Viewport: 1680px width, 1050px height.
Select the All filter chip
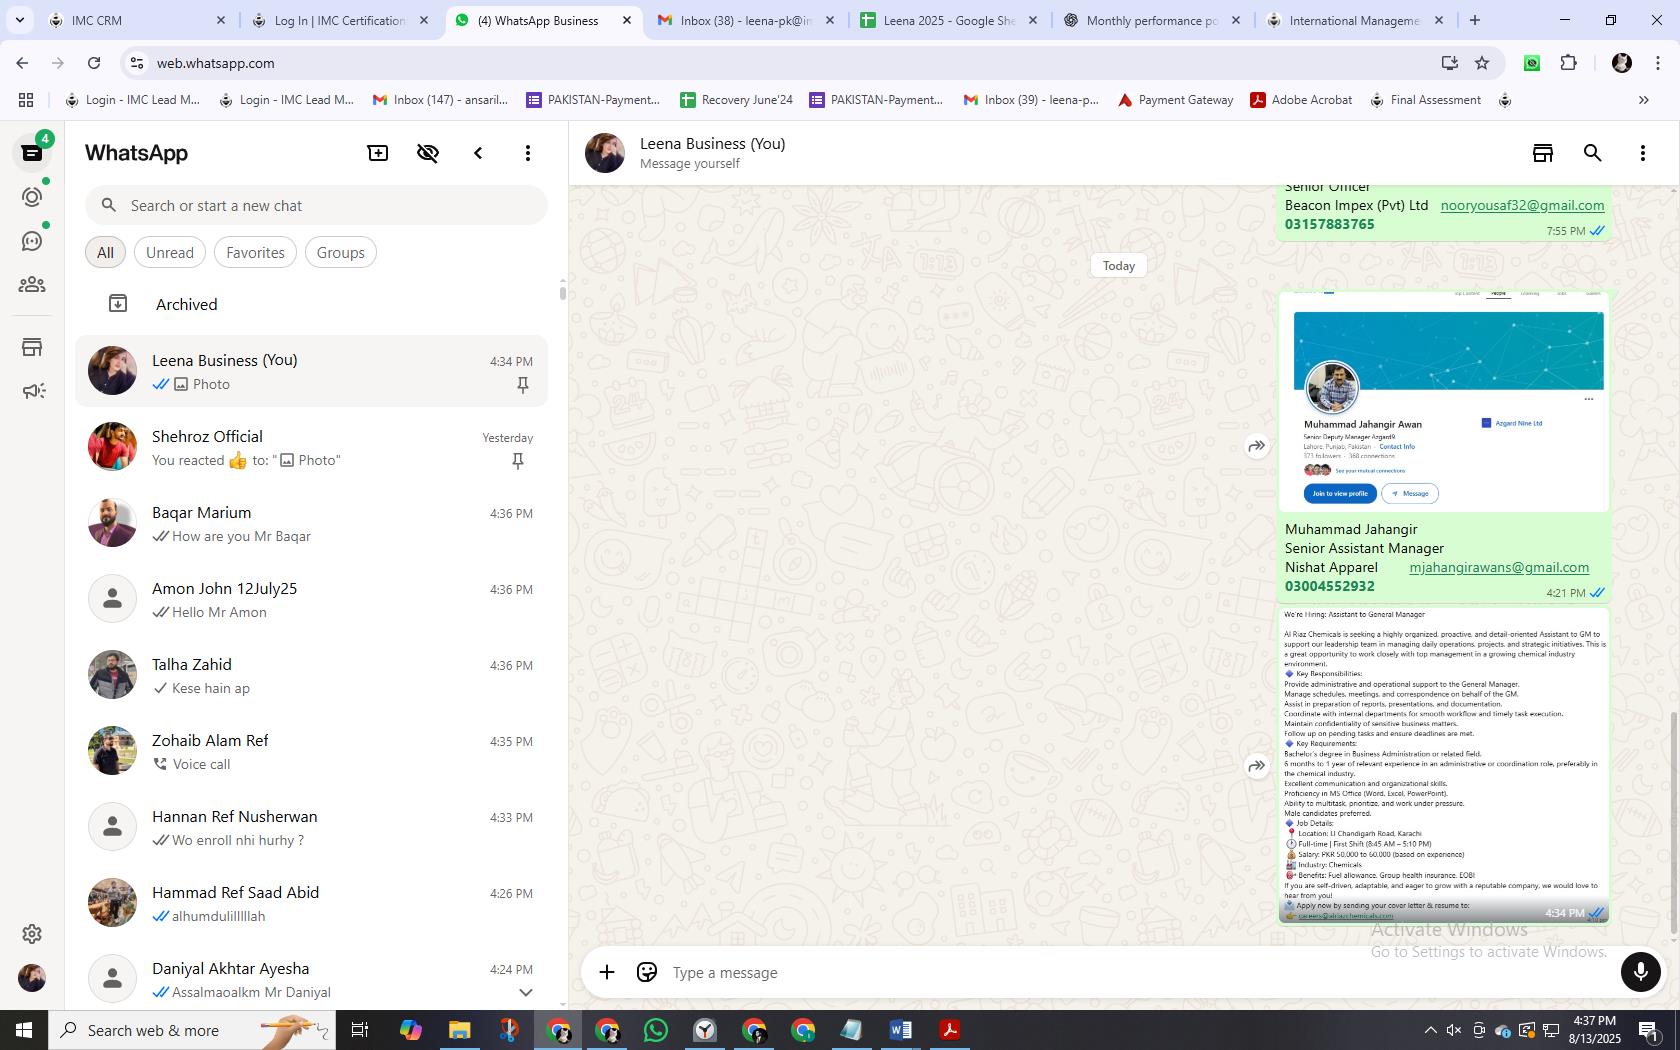click(105, 252)
